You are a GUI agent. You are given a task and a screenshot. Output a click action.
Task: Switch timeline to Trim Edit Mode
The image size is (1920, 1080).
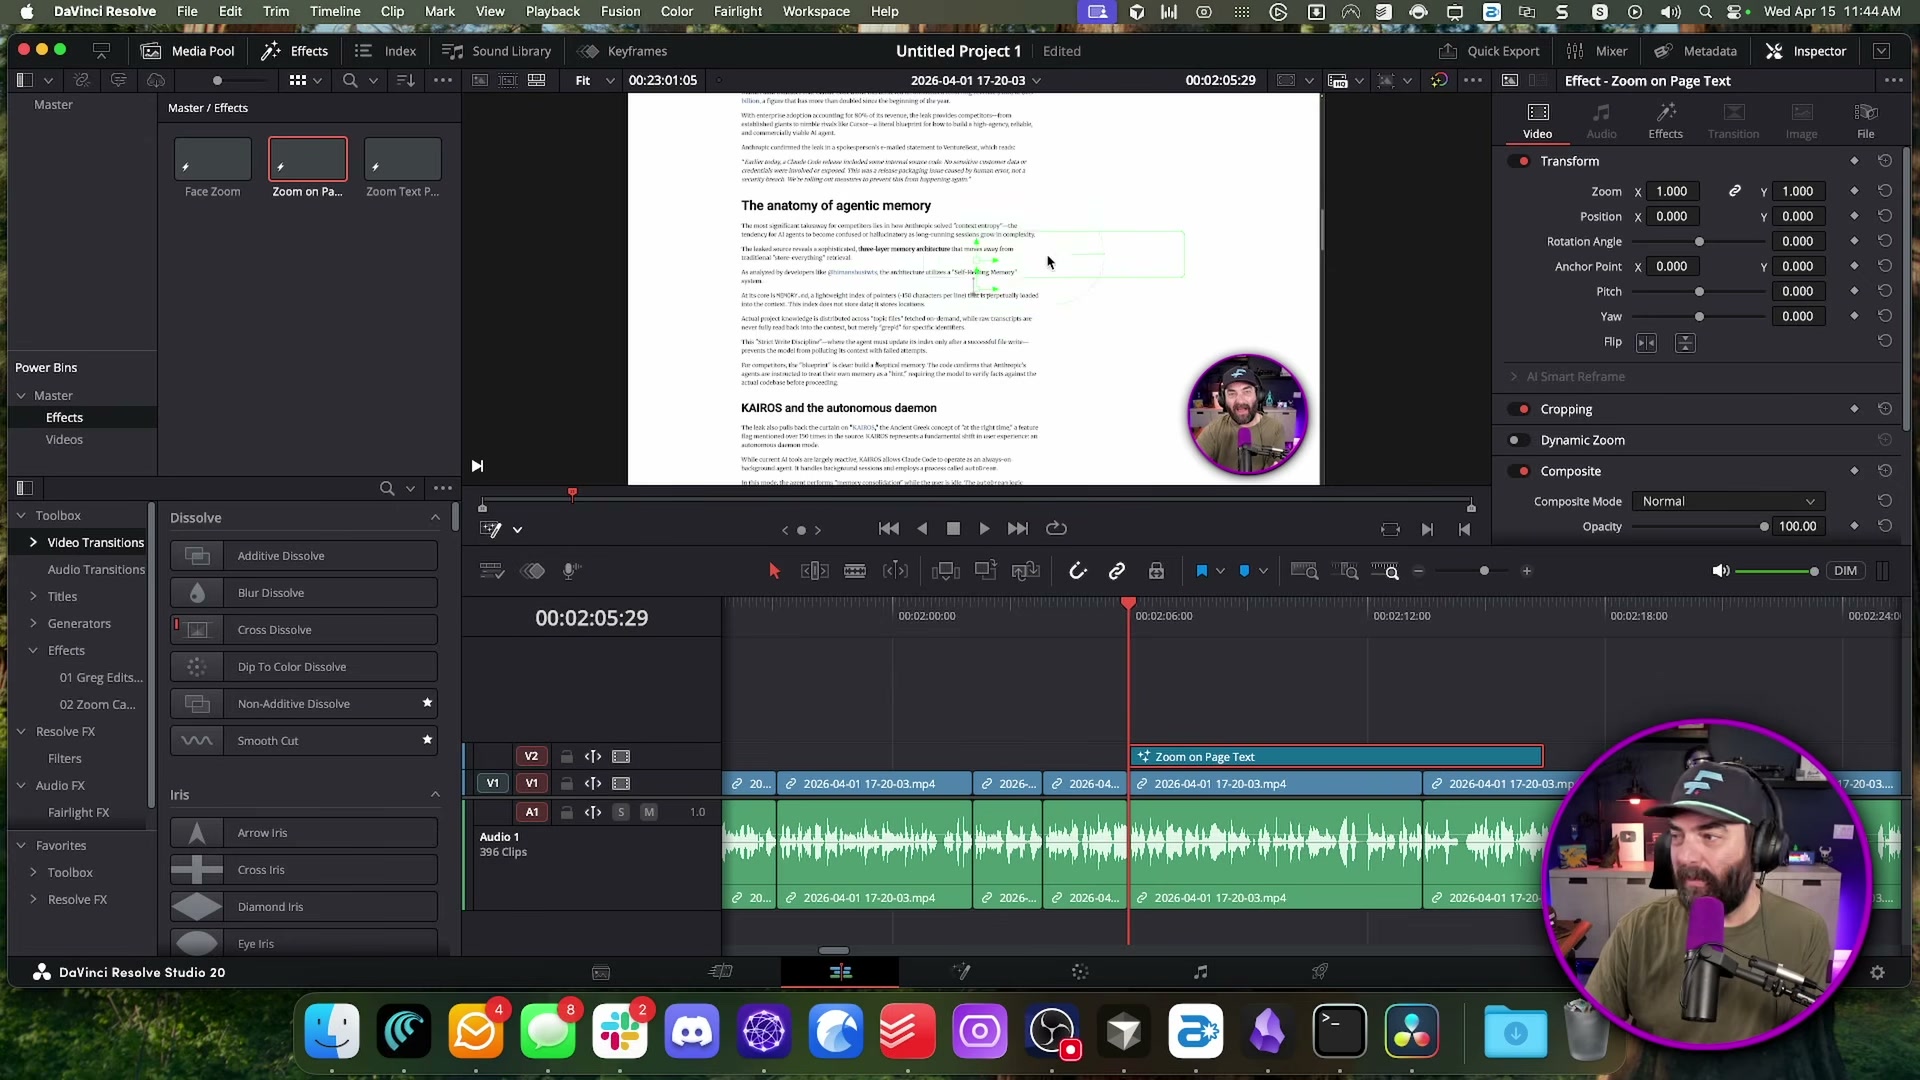[815, 571]
